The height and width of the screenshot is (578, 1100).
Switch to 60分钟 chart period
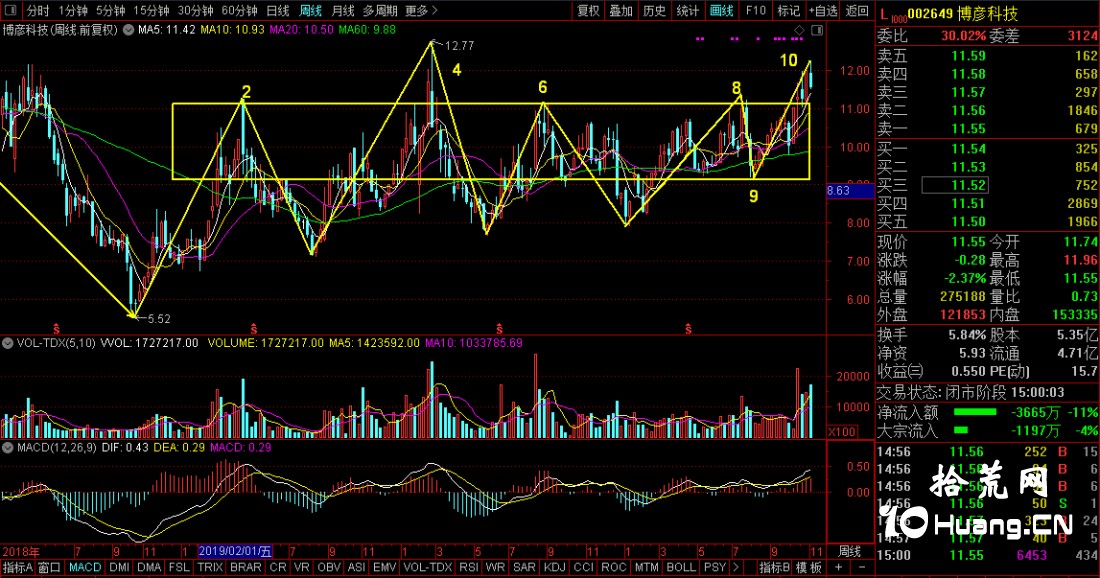pyautogui.click(x=240, y=11)
